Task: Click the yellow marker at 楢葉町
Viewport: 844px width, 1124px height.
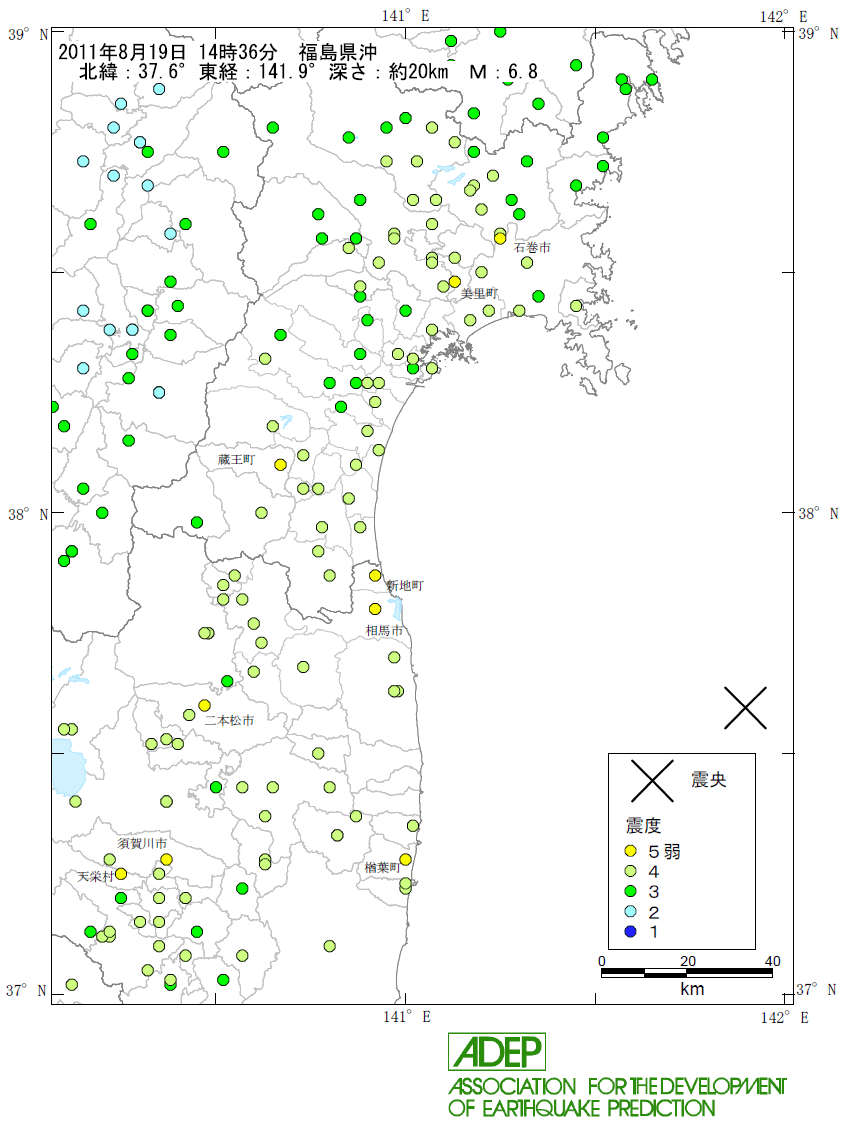Action: (405, 859)
